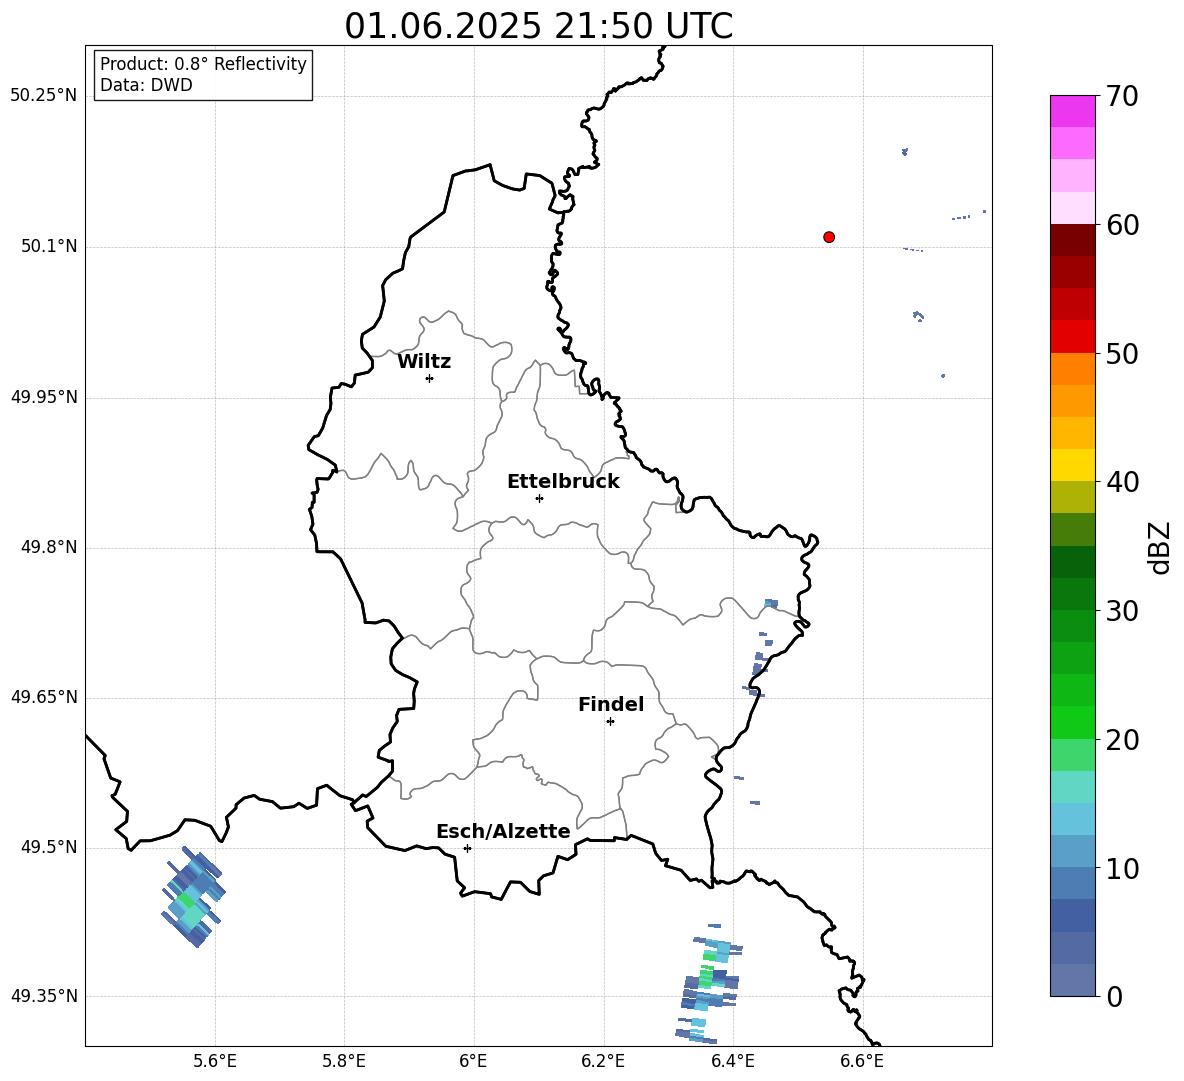Click the 49.35°N latitude label

tap(44, 996)
